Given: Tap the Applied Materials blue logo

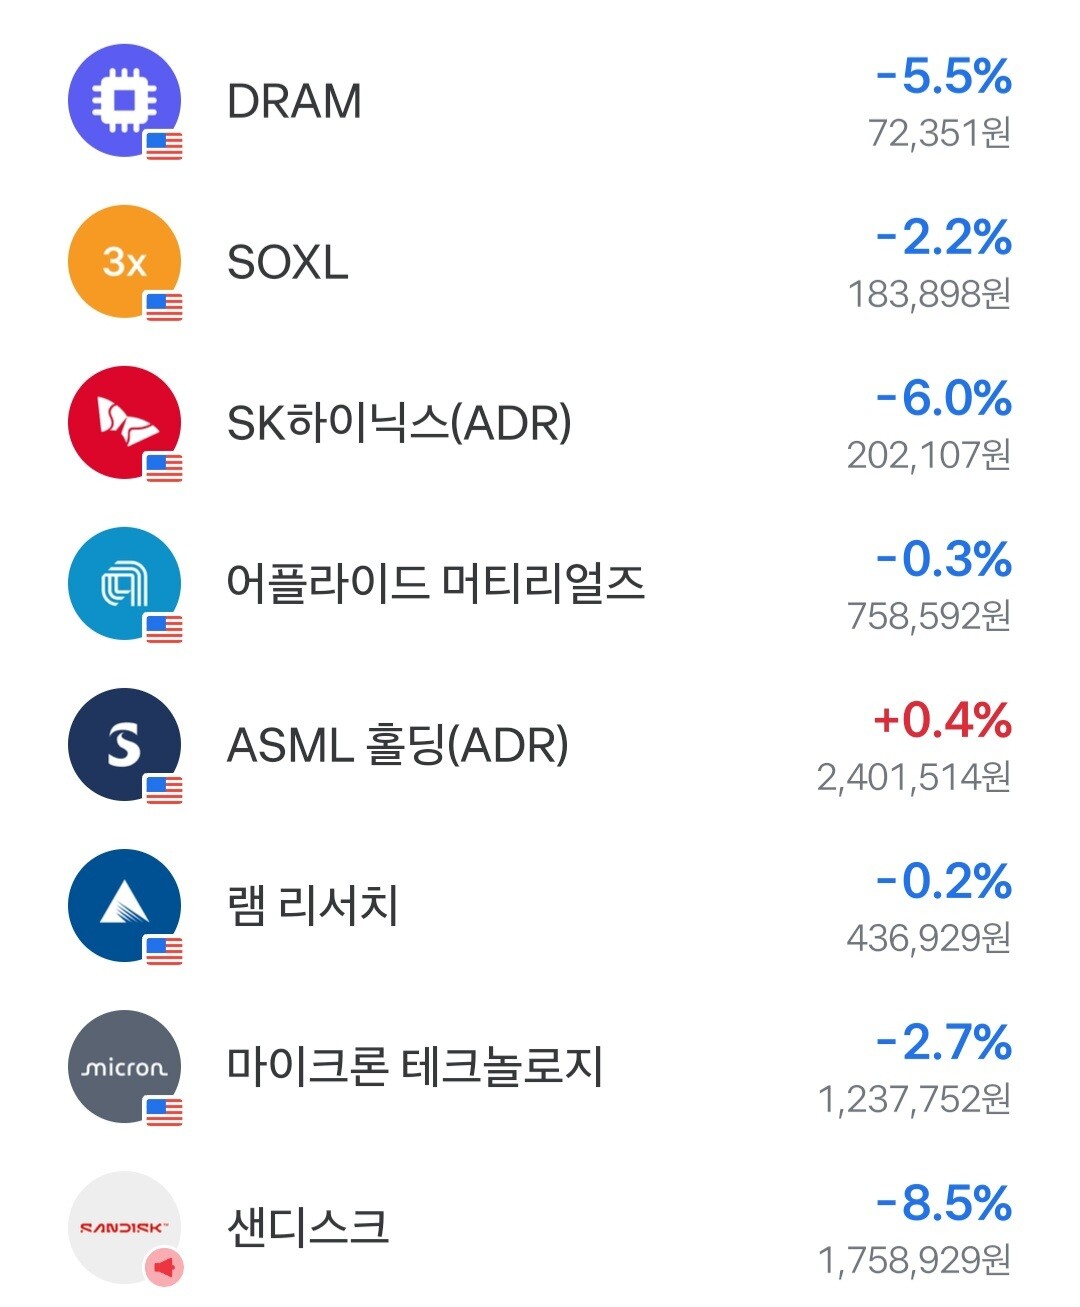Looking at the screenshot, I should pyautogui.click(x=124, y=583).
